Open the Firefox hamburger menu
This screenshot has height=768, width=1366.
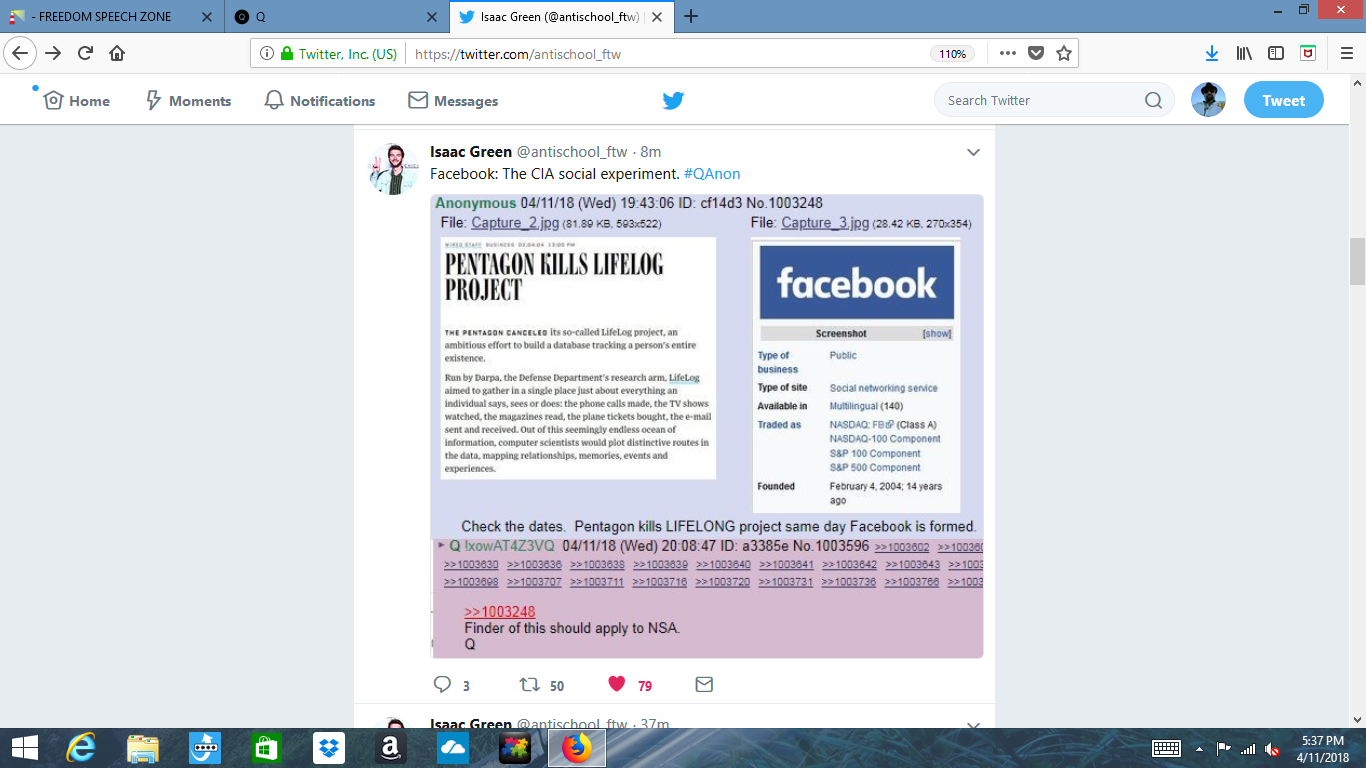point(1346,54)
